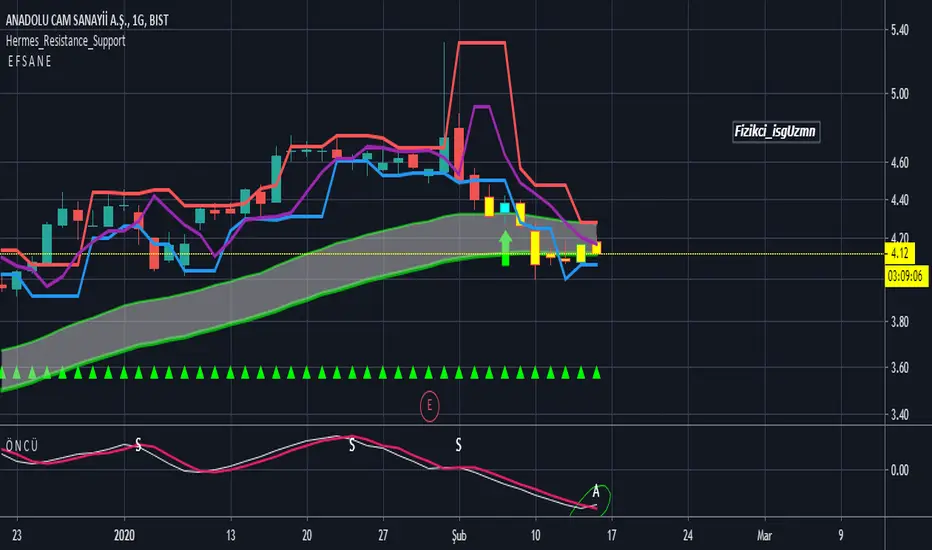Click the 4.60 price axis label
The image size is (932, 550).
[899, 162]
